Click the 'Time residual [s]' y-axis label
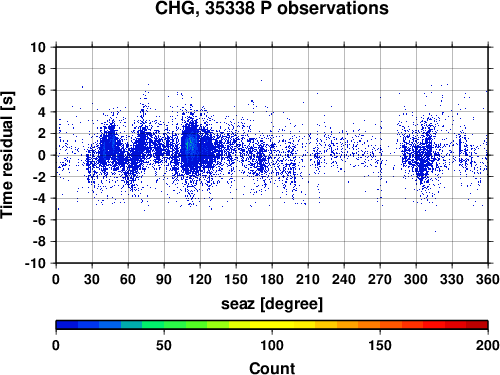This screenshot has width=500, height=375. [8, 155]
